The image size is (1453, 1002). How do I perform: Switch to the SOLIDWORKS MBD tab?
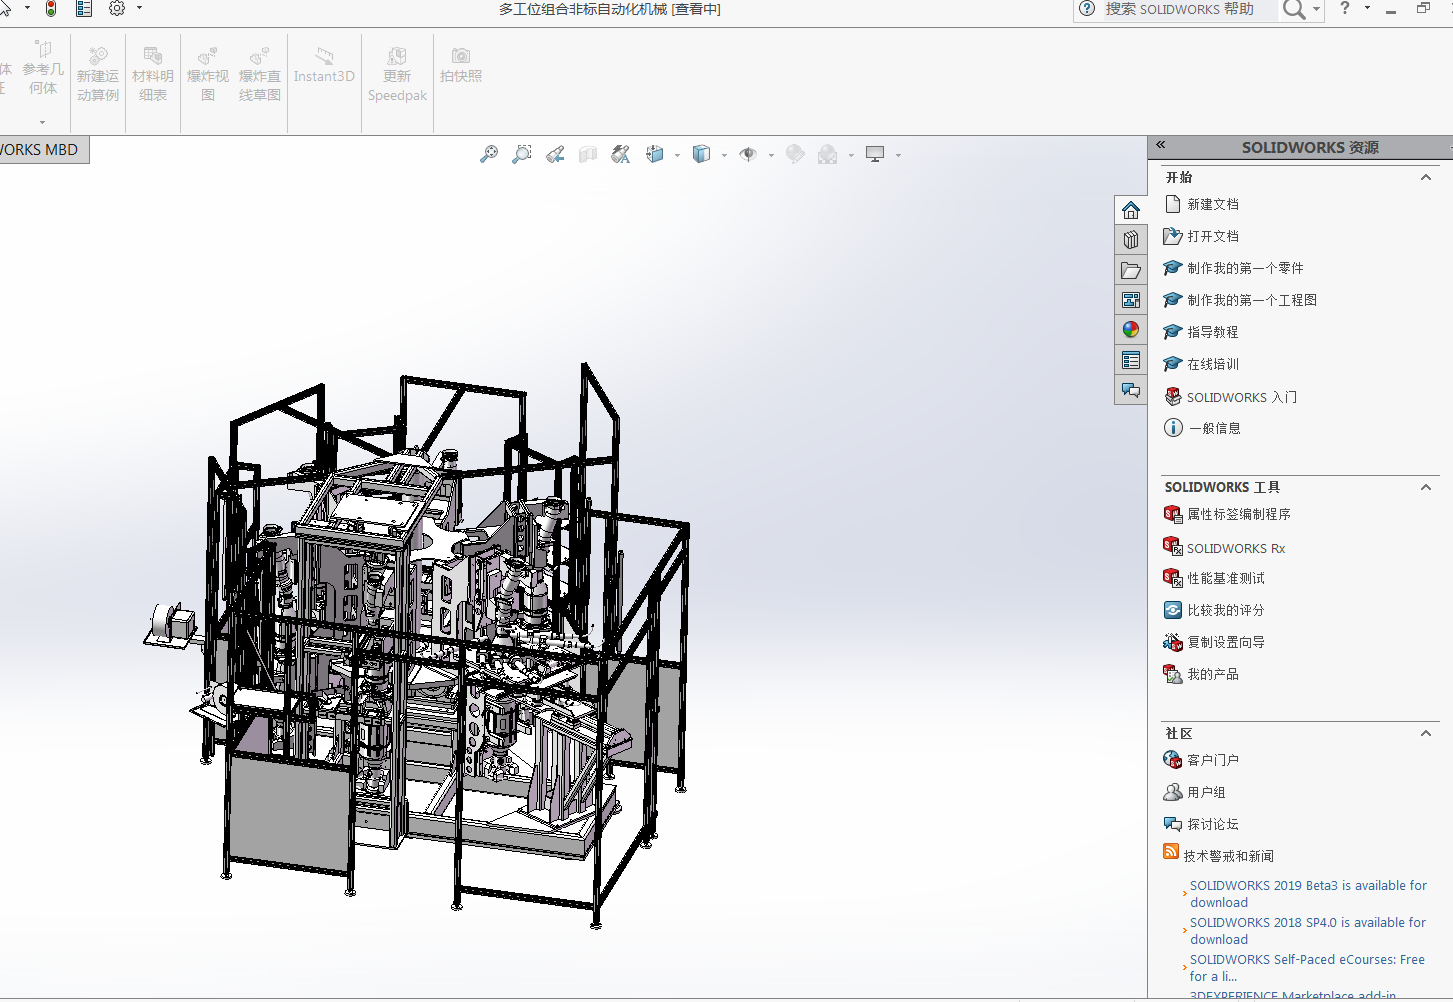pos(40,150)
